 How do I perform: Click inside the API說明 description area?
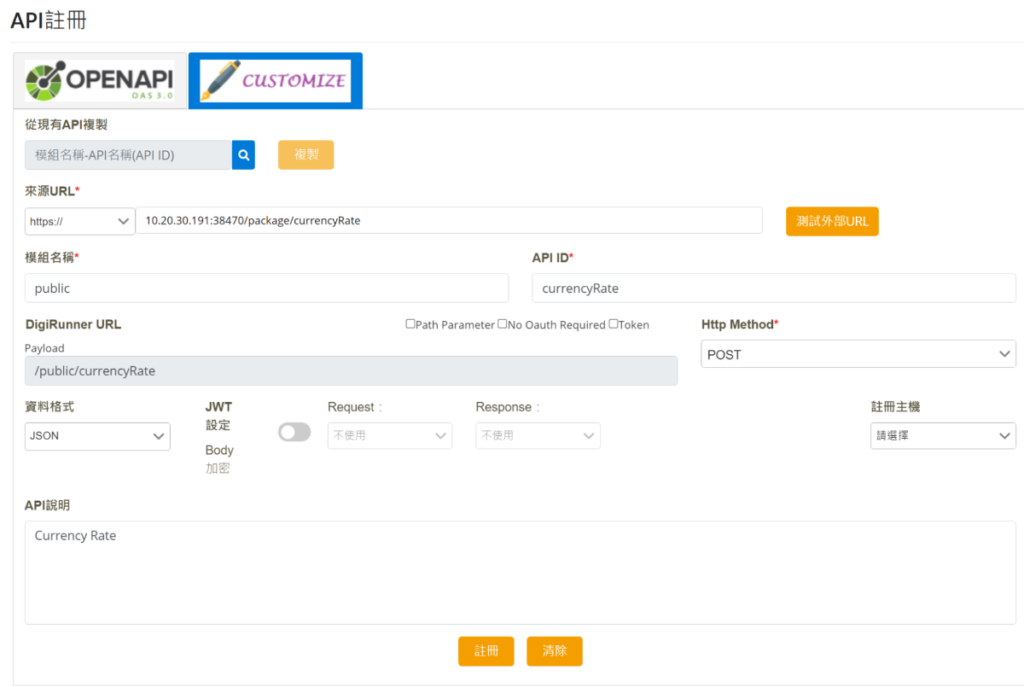pos(512,570)
